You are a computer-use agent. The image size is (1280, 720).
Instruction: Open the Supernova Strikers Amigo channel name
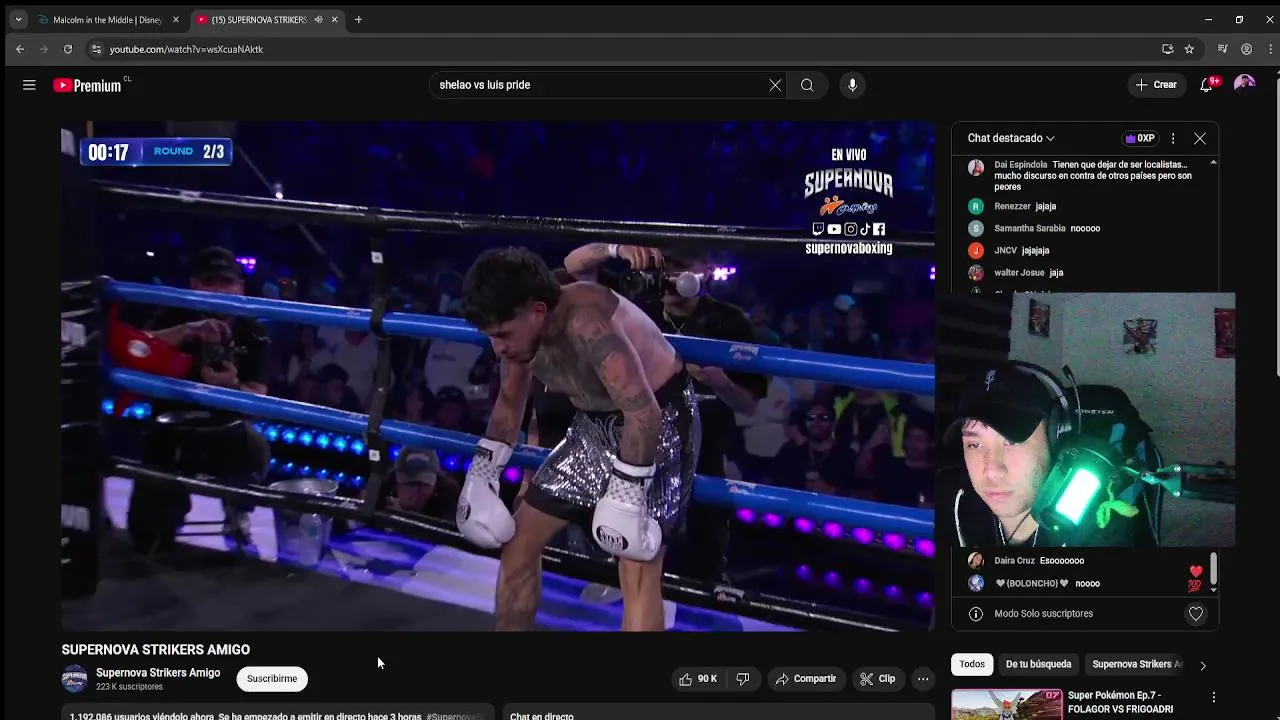(x=158, y=673)
